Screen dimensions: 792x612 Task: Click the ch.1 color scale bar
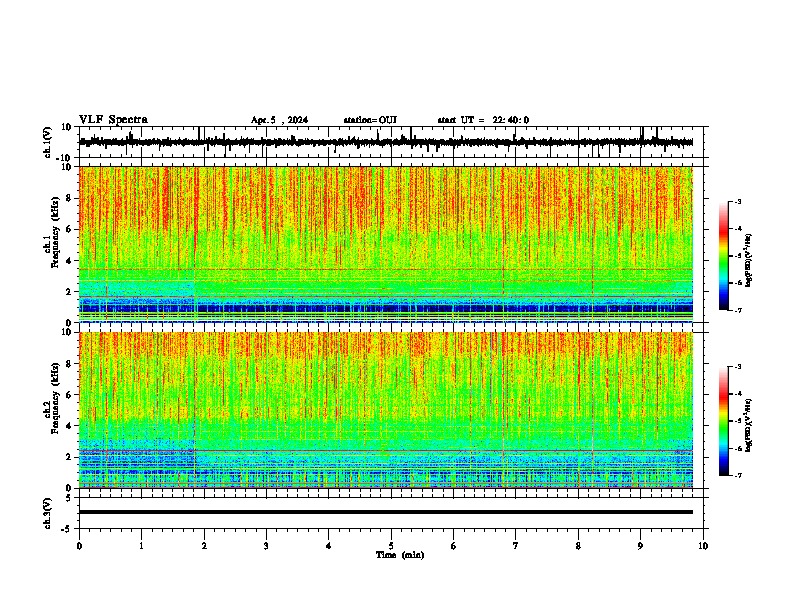[724, 256]
